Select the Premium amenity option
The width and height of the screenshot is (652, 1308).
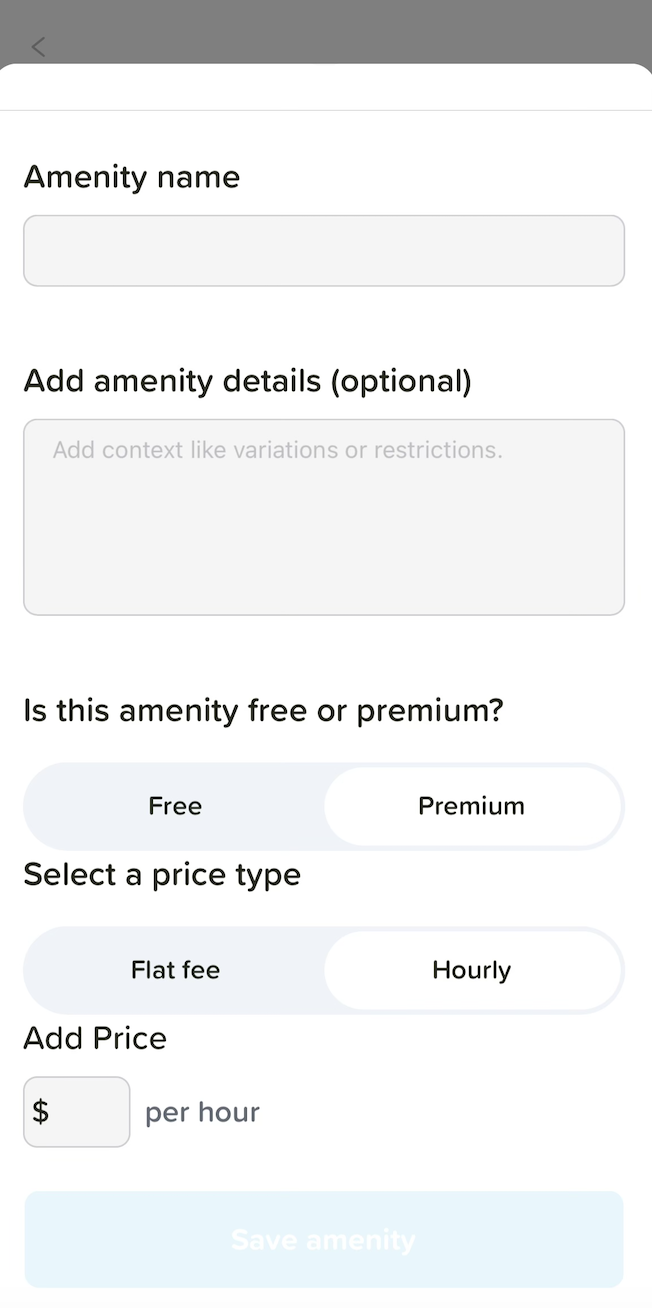pyautogui.click(x=471, y=806)
